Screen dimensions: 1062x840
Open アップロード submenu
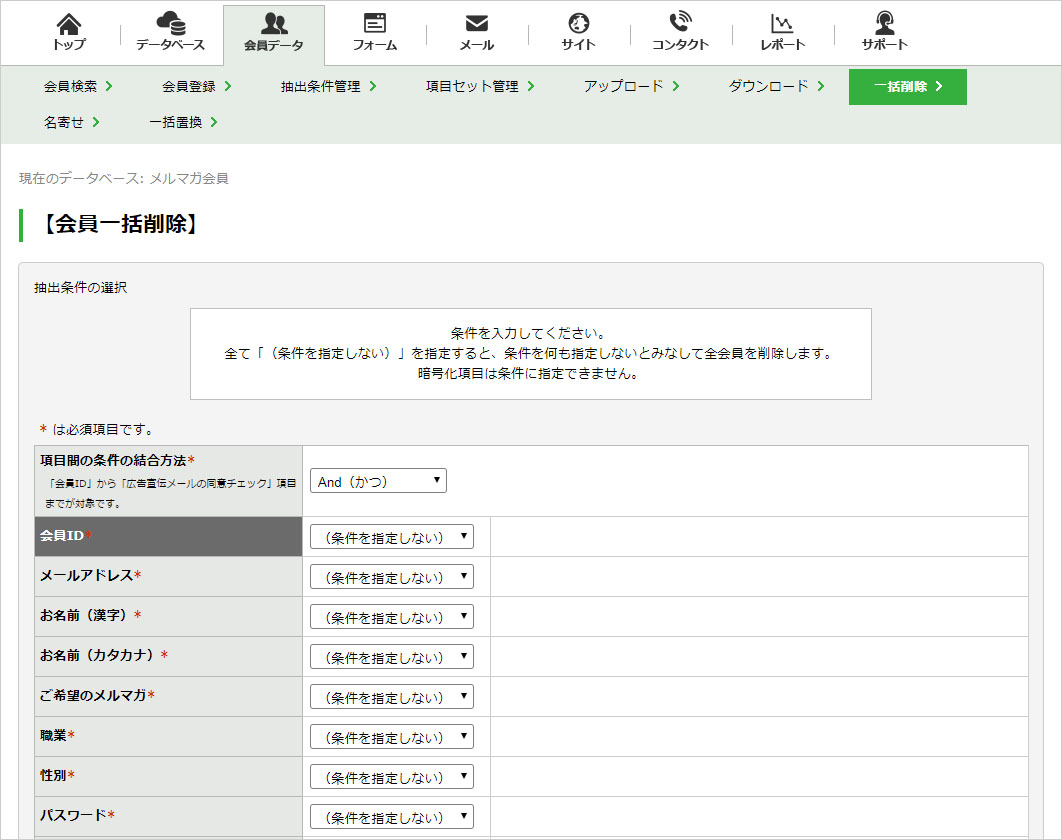[631, 87]
